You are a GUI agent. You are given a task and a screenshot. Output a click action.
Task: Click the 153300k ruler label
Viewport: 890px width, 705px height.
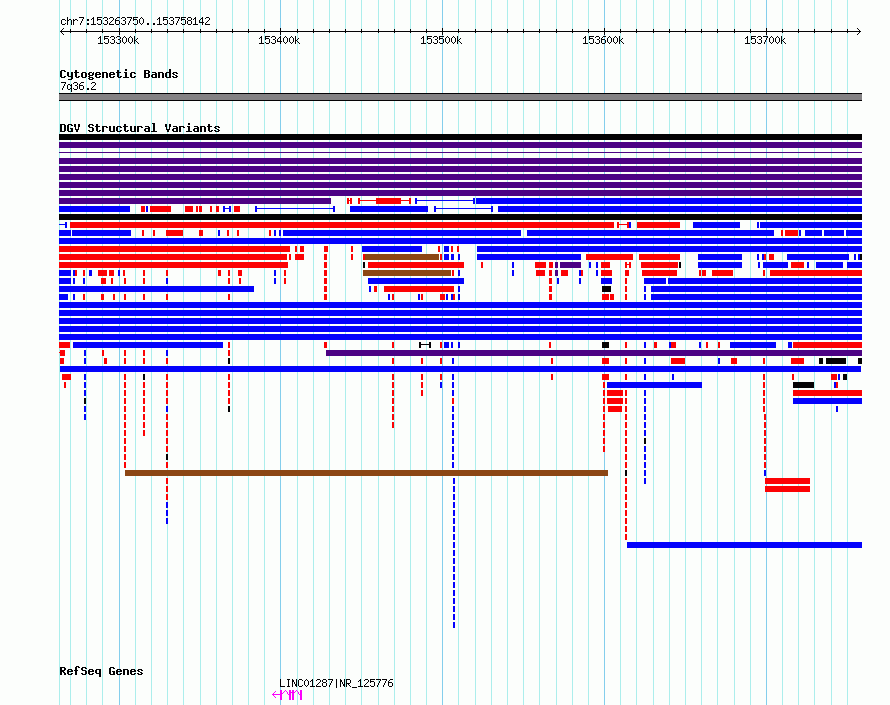pyautogui.click(x=117, y=40)
